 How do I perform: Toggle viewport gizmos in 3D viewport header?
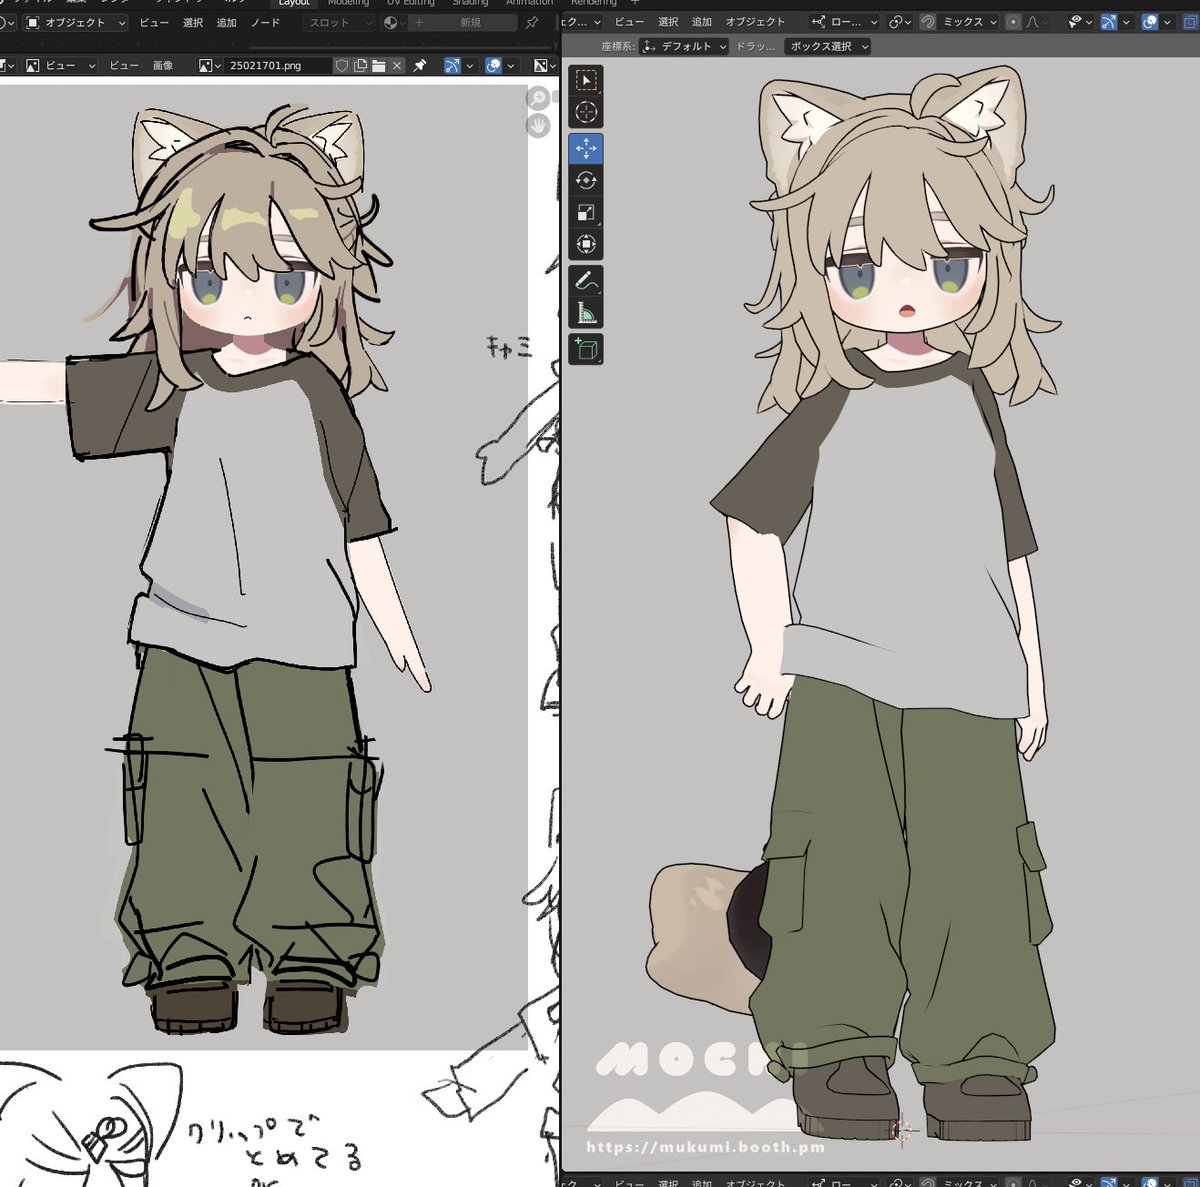[x=1108, y=21]
